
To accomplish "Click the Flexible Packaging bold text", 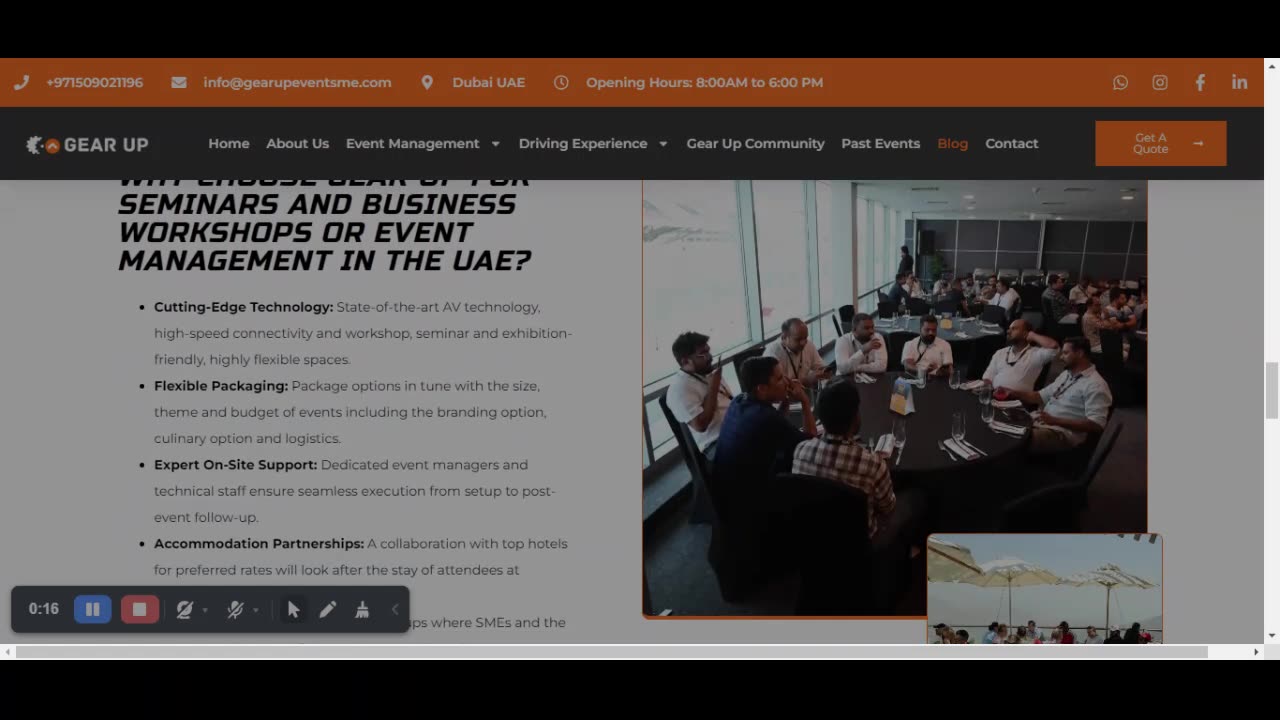I will (221, 386).
